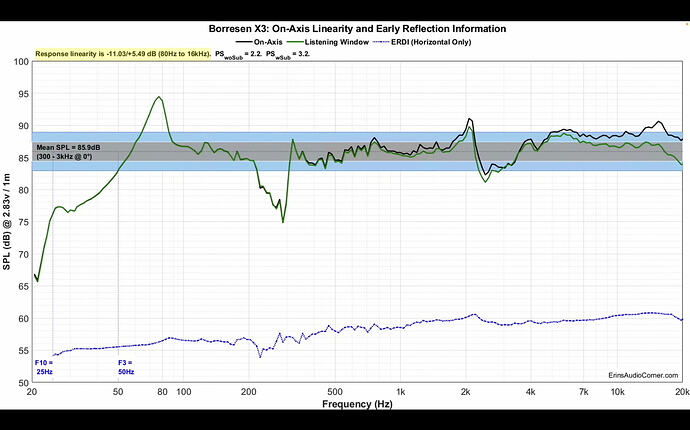Click the SPL (dB) @ 2.83v / 1m axis title
The image size is (690, 430).
tap(7, 222)
